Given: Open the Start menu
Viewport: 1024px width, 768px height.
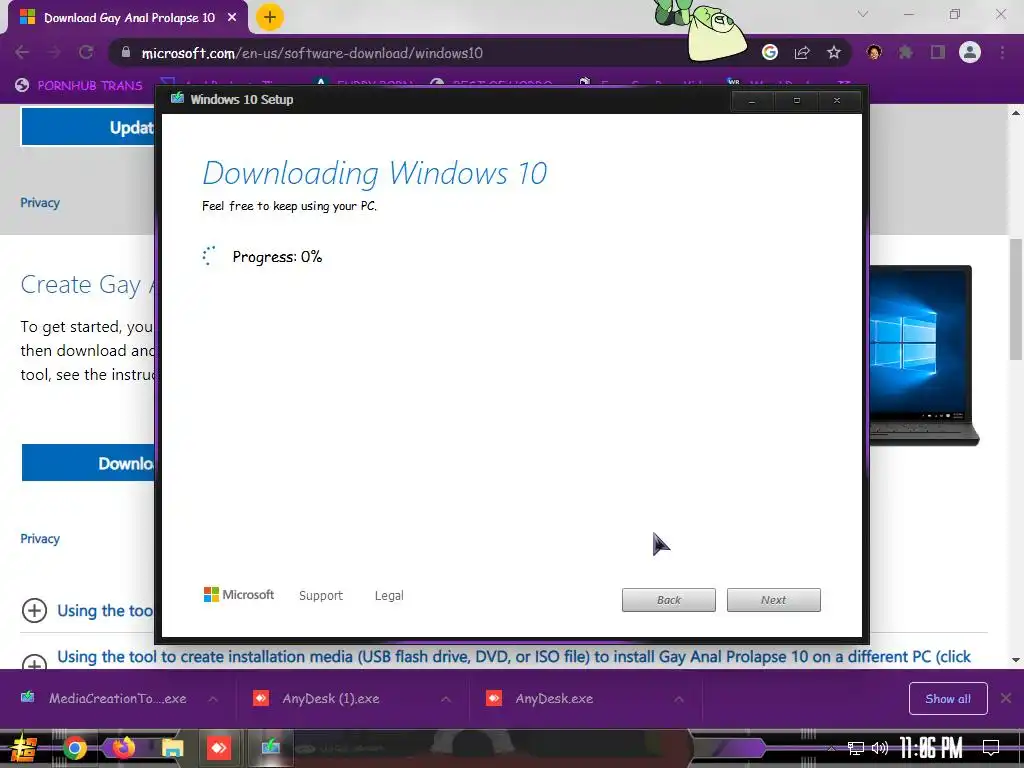Looking at the screenshot, I should (x=24, y=748).
